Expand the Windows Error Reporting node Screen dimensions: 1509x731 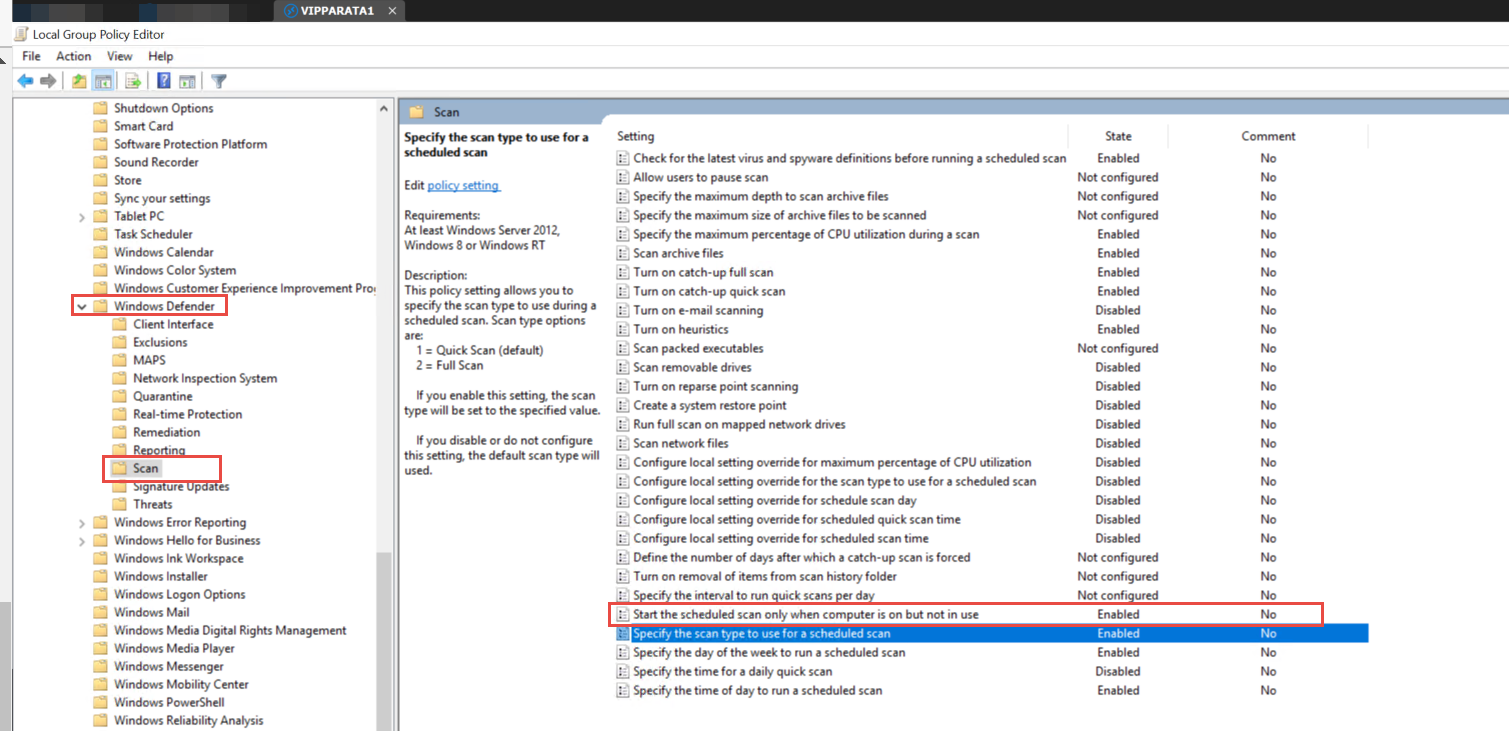82,522
